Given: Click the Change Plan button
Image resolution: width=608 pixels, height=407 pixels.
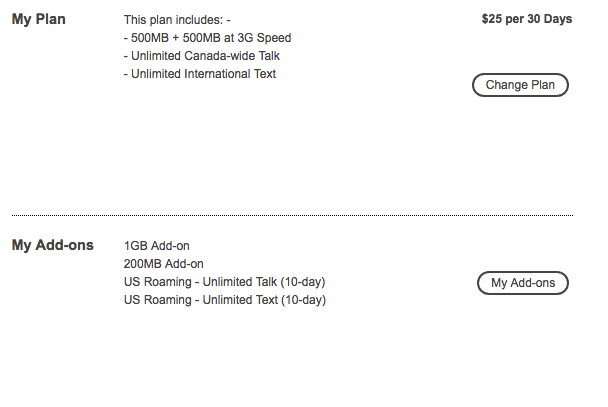Looking at the screenshot, I should (520, 85).
